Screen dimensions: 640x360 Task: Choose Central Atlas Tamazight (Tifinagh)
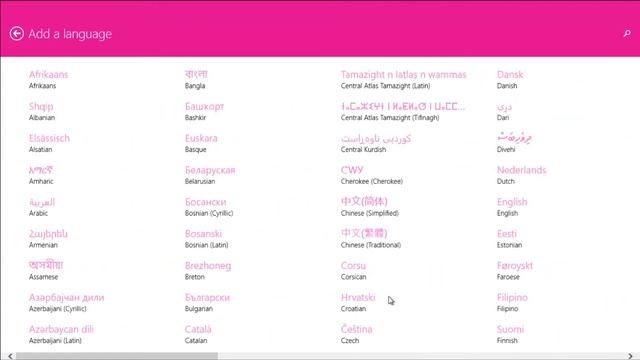[x=403, y=111]
